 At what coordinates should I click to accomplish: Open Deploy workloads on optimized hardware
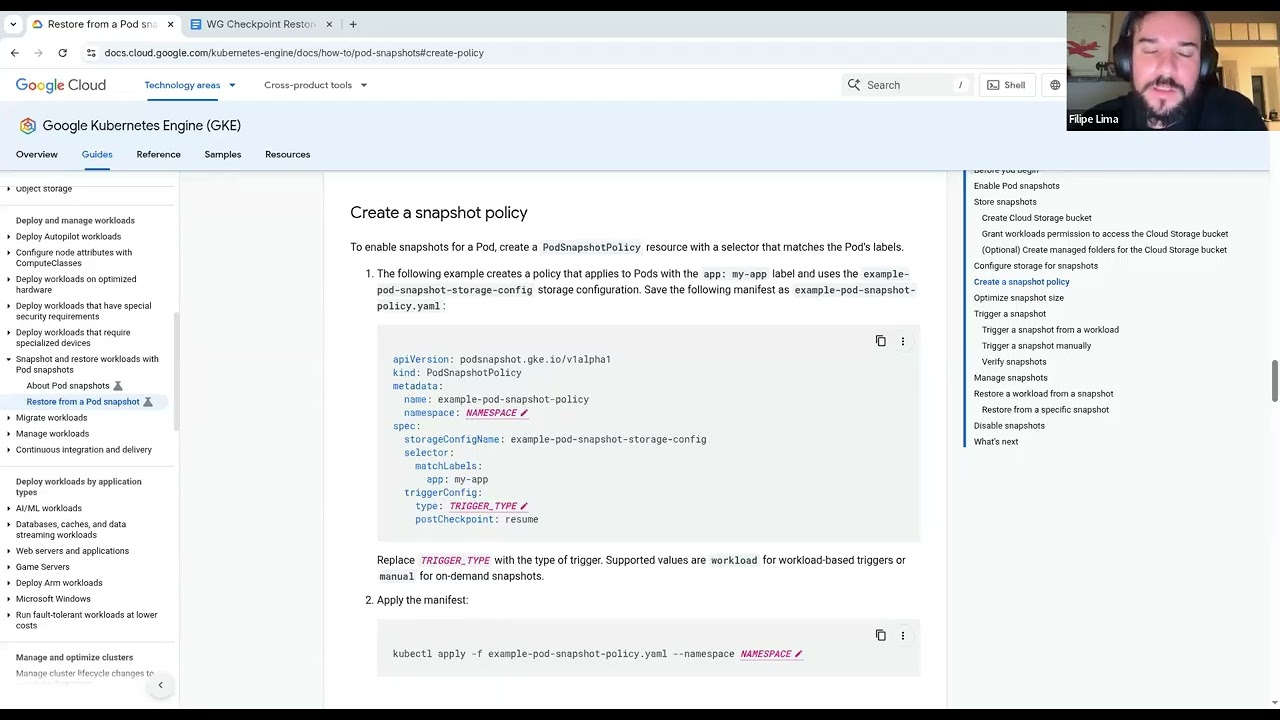(76, 284)
